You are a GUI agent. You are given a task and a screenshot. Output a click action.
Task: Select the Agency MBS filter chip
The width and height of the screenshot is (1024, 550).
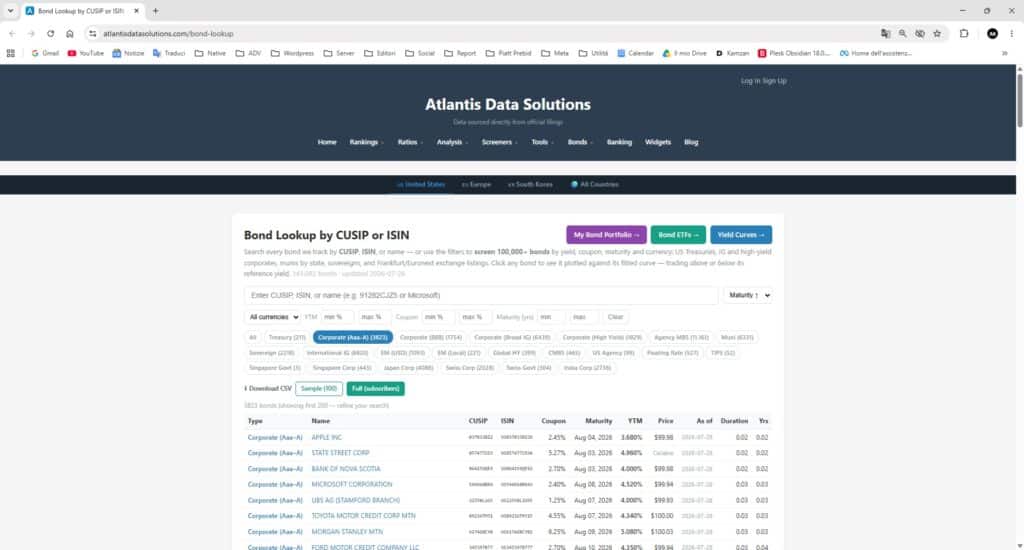point(681,337)
